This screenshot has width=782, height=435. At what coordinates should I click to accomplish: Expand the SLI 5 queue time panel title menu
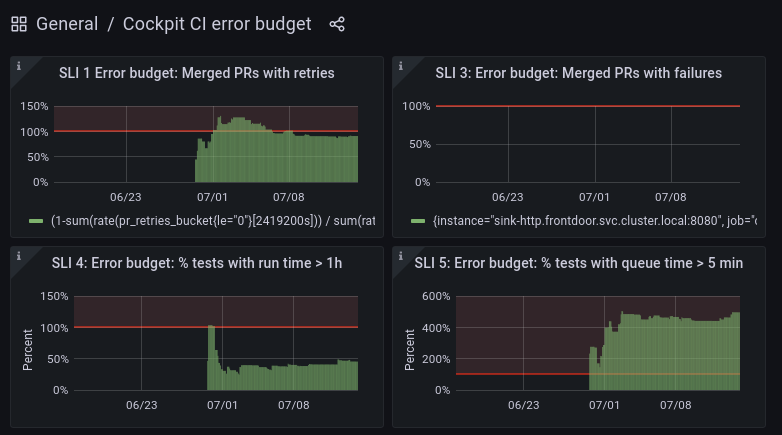(x=578, y=263)
